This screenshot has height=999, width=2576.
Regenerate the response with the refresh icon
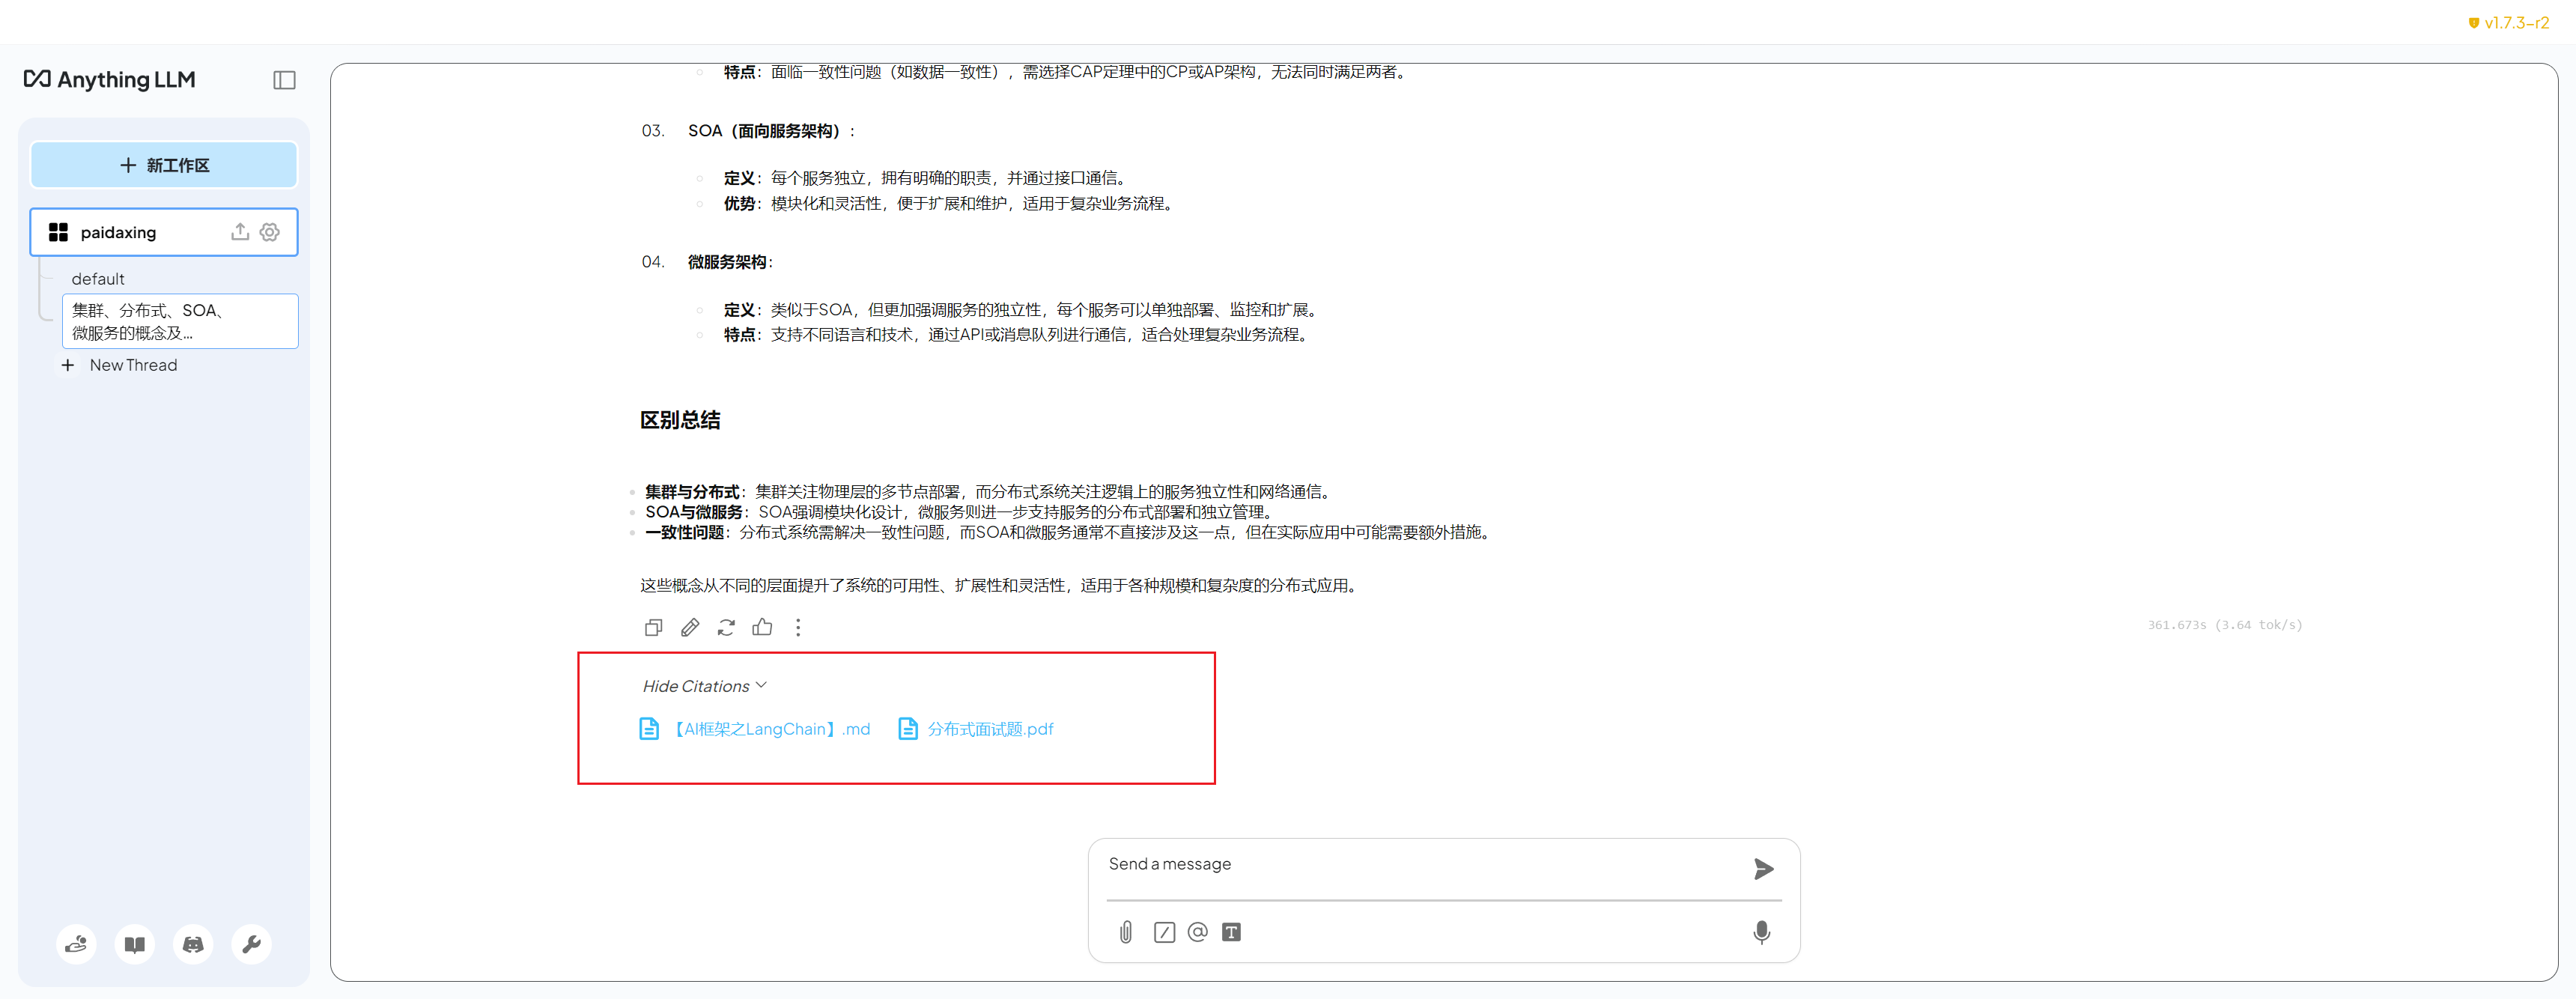[x=726, y=627]
